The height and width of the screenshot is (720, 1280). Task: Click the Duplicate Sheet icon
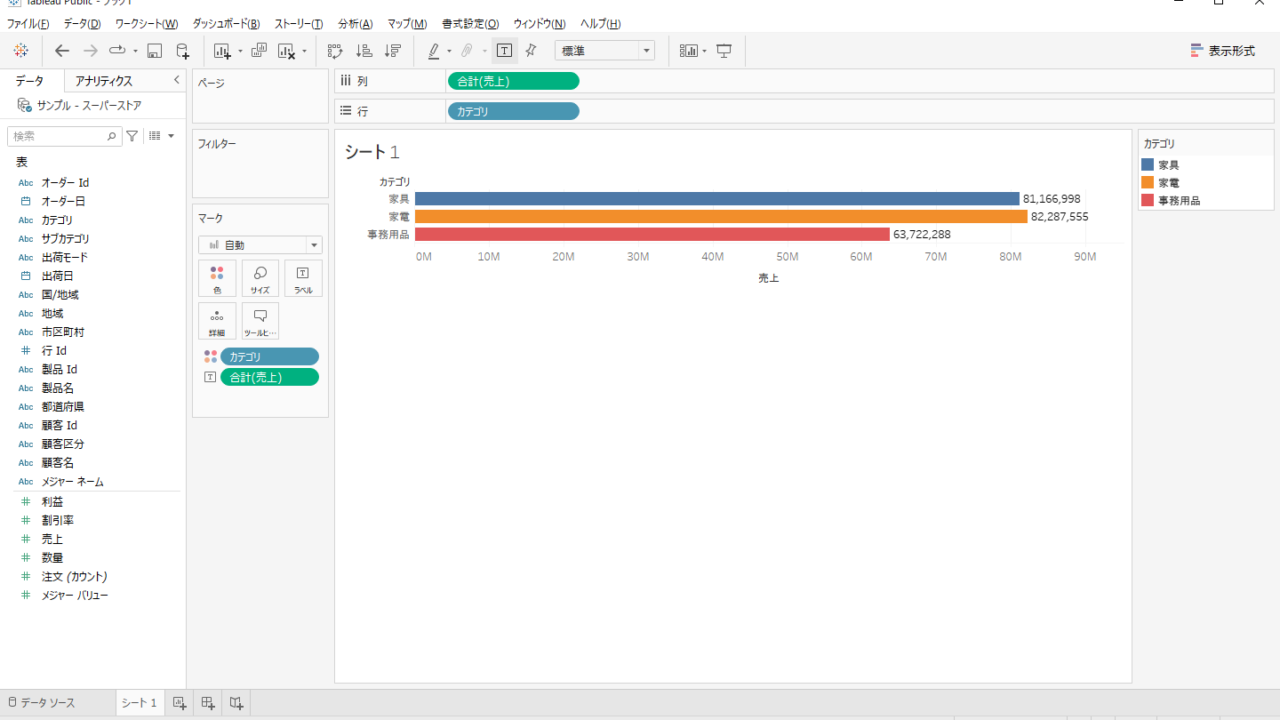click(259, 50)
